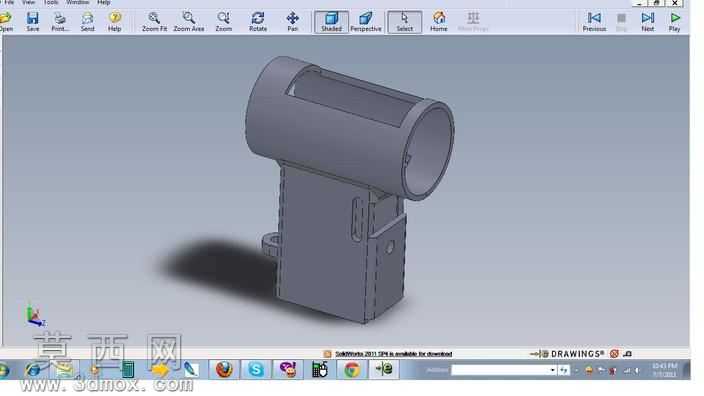Open the Window menu
This screenshot has width=704, height=396.
[x=78, y=3]
